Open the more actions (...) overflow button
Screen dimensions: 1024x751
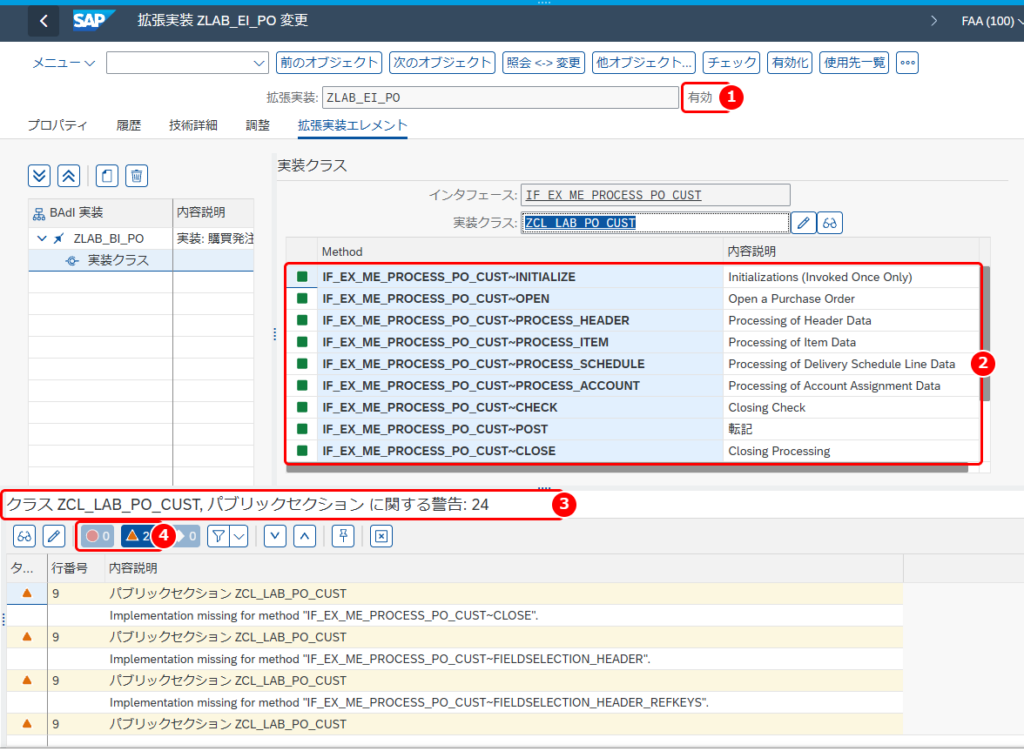tap(907, 63)
